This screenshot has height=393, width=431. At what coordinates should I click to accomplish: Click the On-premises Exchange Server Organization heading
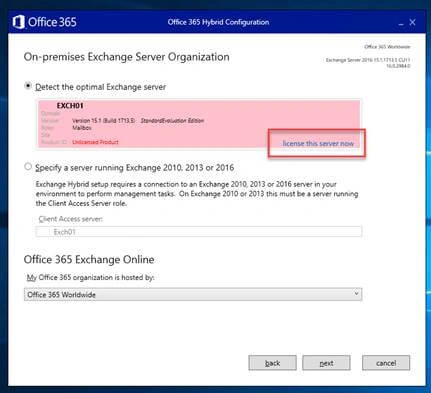point(126,57)
